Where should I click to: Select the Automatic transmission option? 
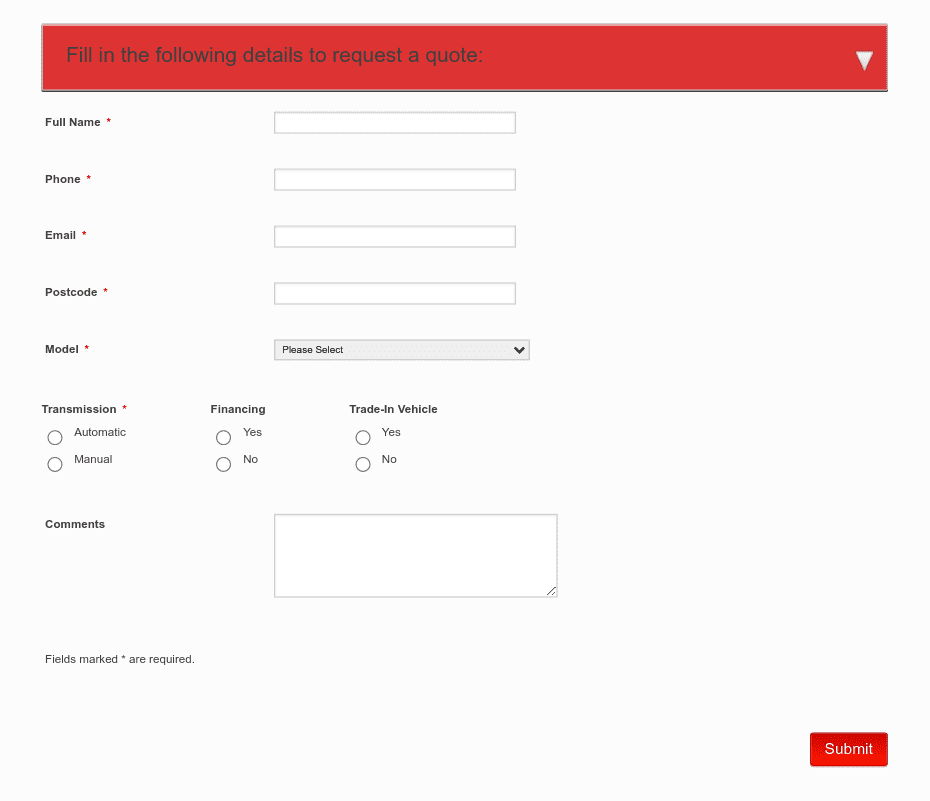tap(55, 437)
